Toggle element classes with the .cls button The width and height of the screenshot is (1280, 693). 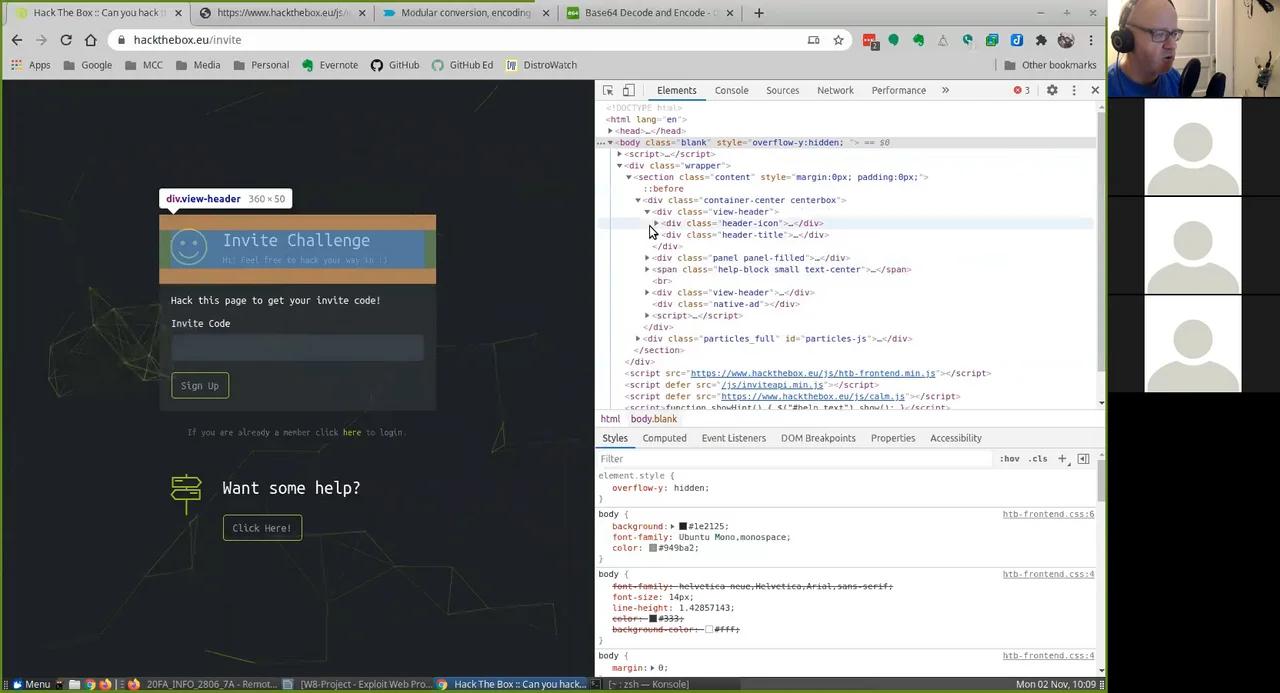[x=1037, y=458]
